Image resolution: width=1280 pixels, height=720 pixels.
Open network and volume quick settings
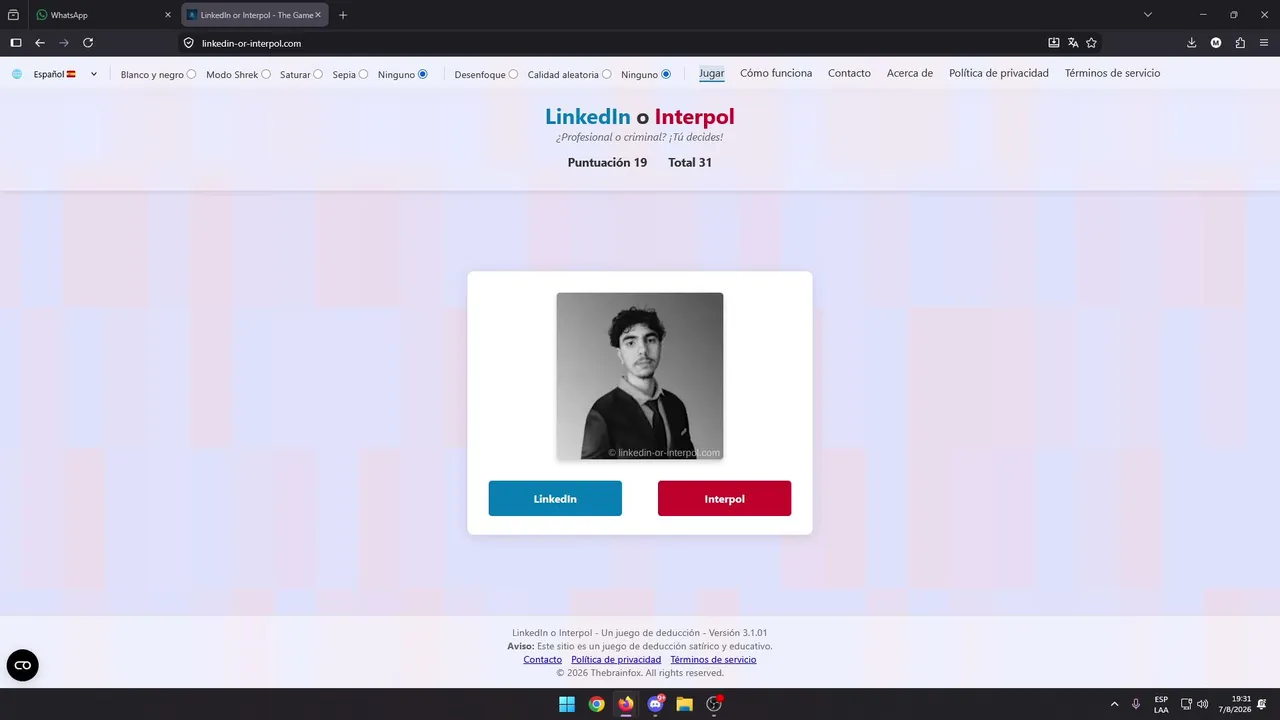pos(1194,704)
